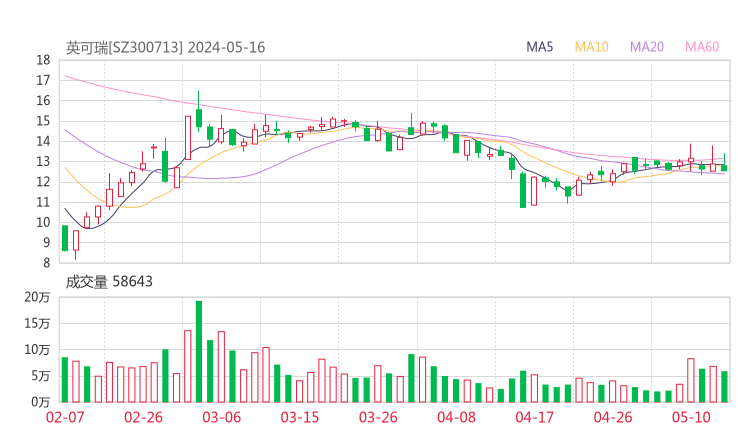Image resolution: width=740 pixels, height=440 pixels.
Task: Click the 04-26 date label
Action: (613, 417)
